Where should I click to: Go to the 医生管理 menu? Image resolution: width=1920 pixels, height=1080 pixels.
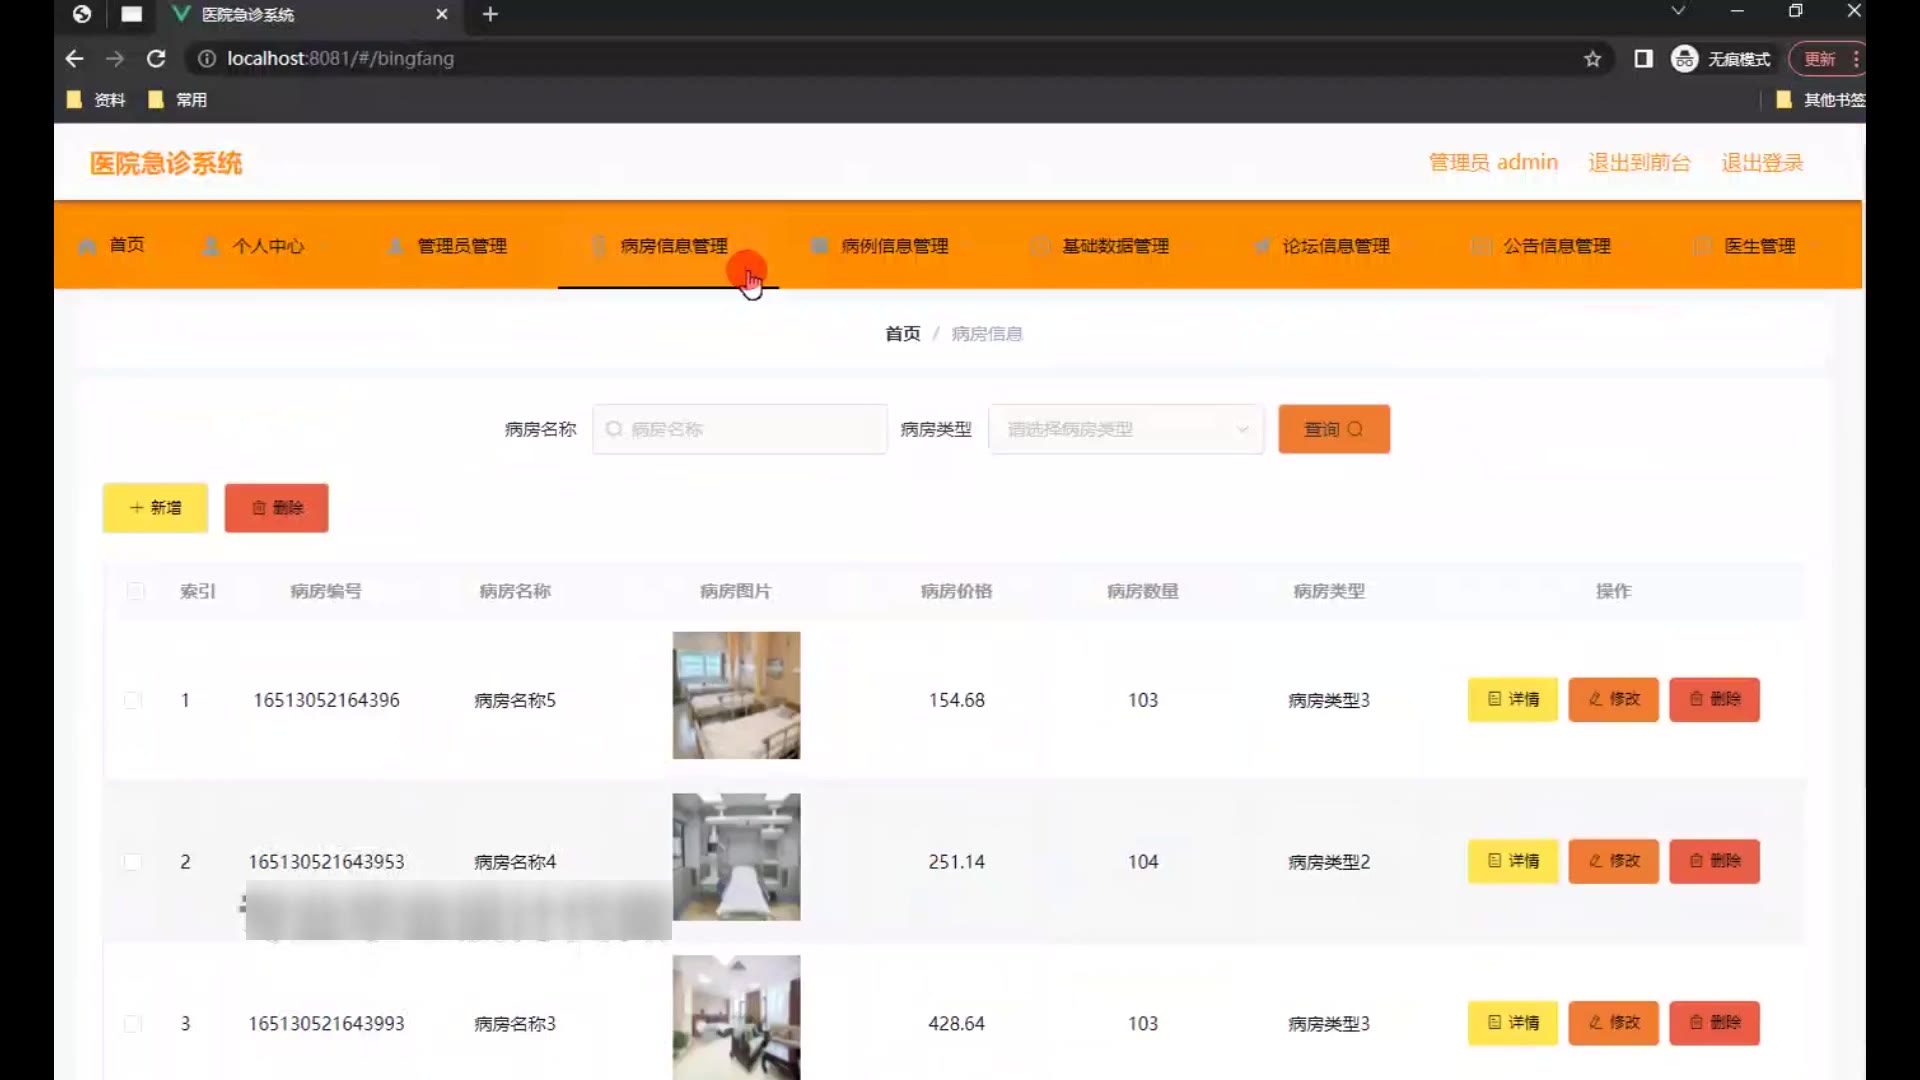[1759, 246]
